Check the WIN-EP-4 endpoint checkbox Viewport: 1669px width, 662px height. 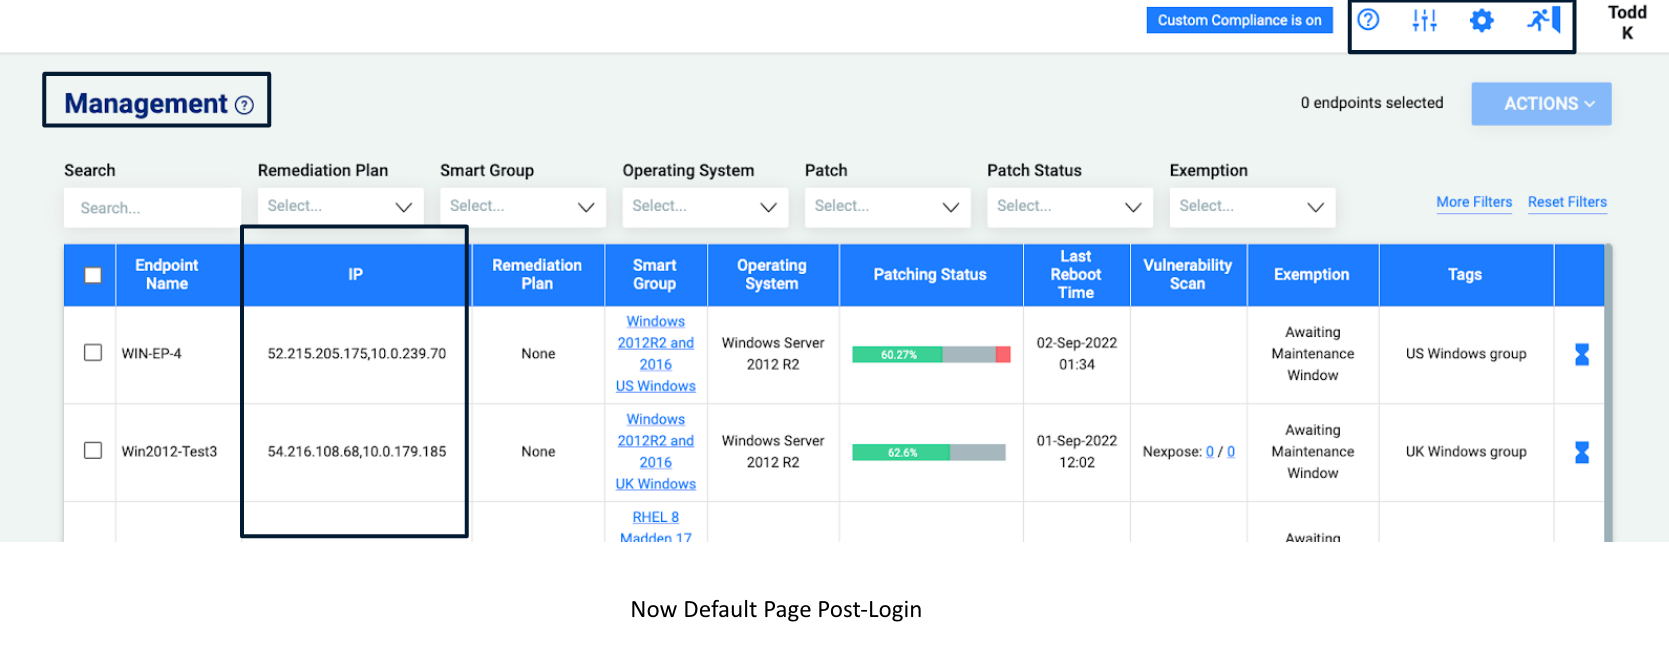tap(93, 353)
